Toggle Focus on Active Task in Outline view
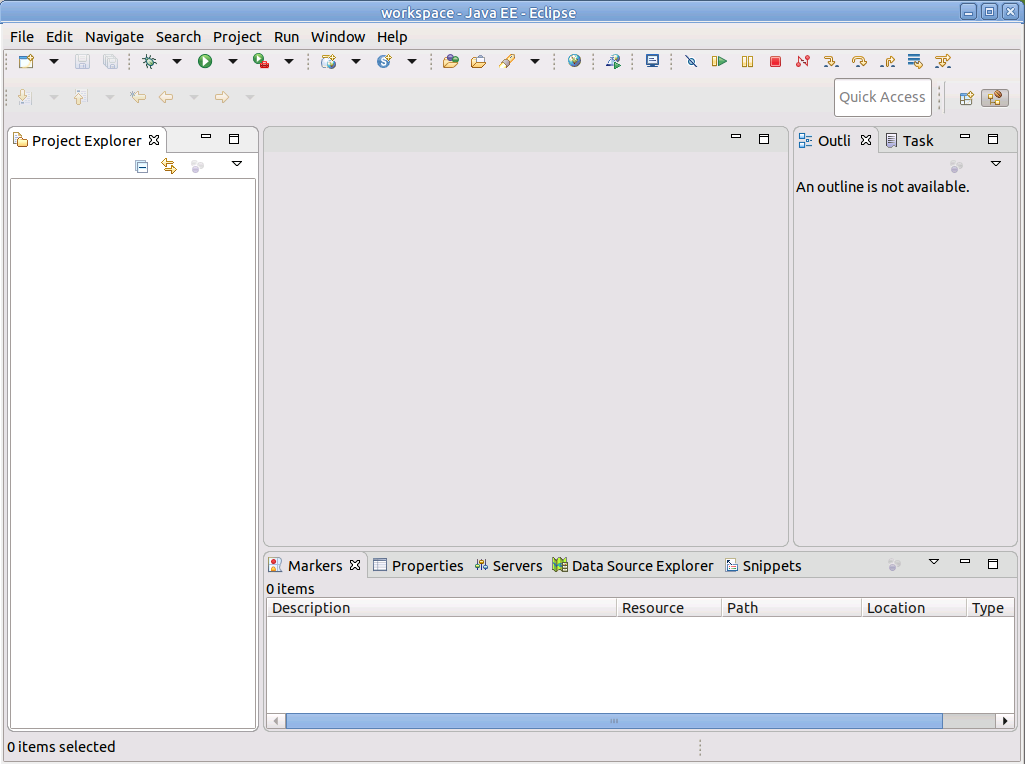The image size is (1025, 764). [x=956, y=167]
